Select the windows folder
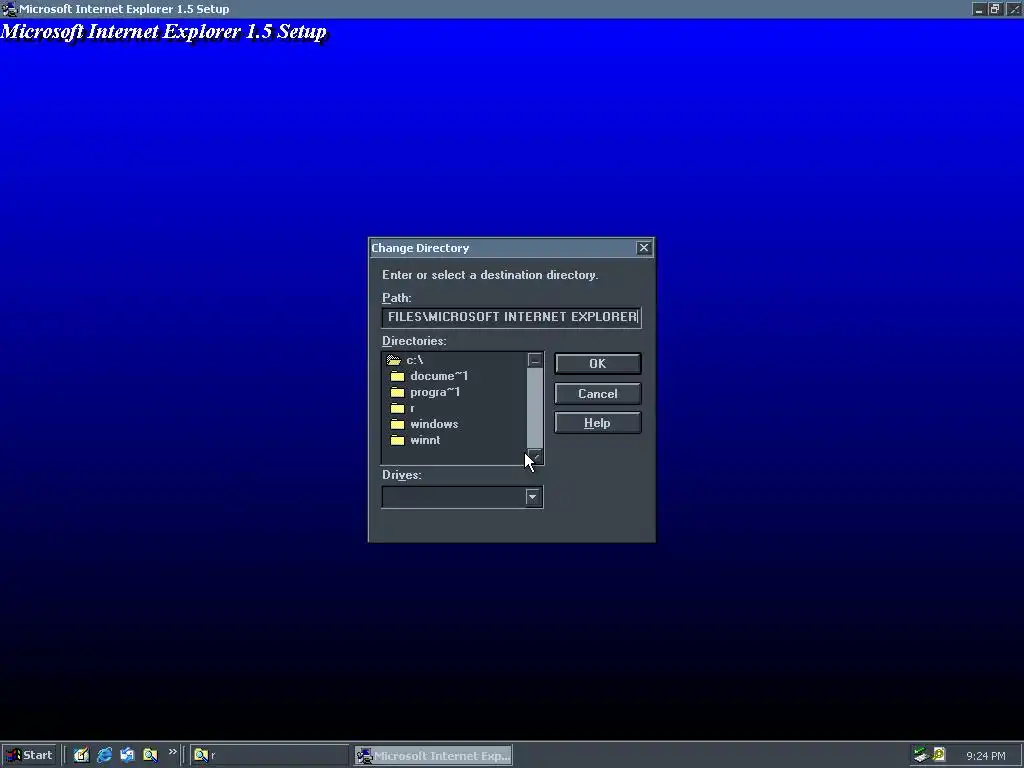Viewport: 1024px width, 768px height. pyautogui.click(x=424, y=424)
